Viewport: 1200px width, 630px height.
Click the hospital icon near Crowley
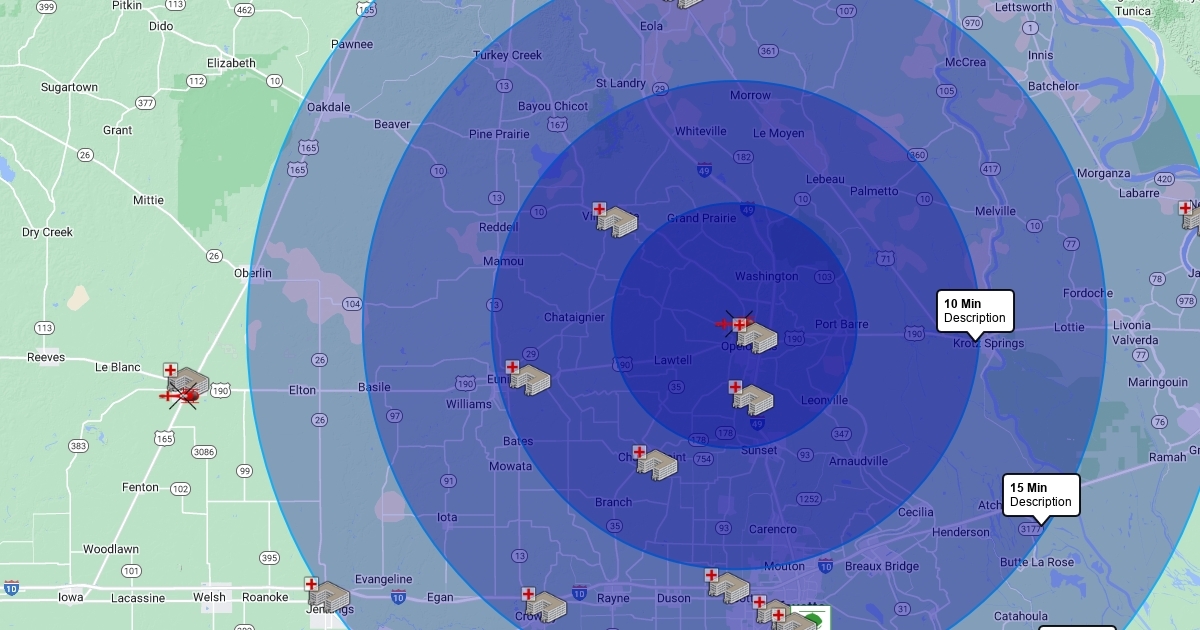545,605
